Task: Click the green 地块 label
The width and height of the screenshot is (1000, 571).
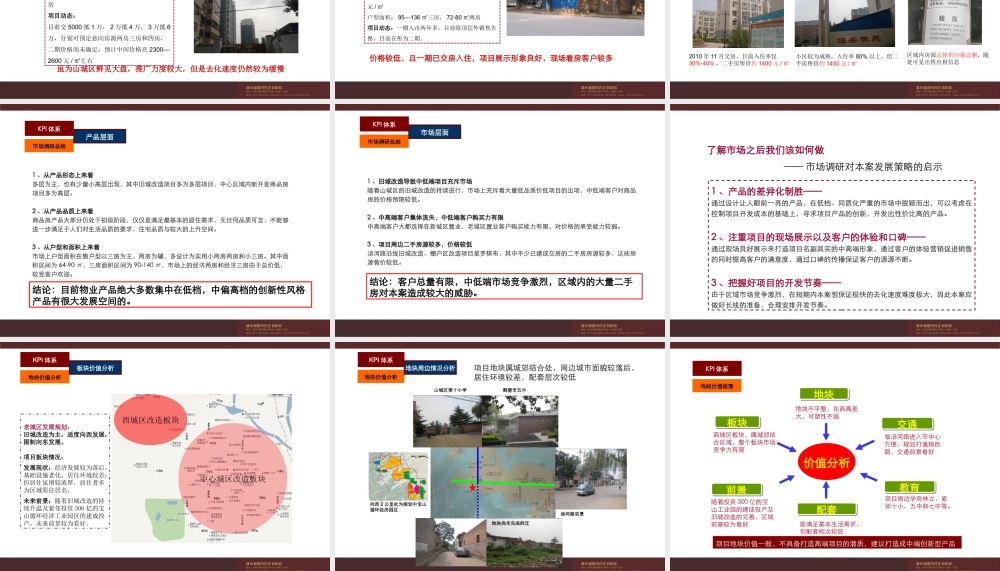Action: [x=824, y=394]
